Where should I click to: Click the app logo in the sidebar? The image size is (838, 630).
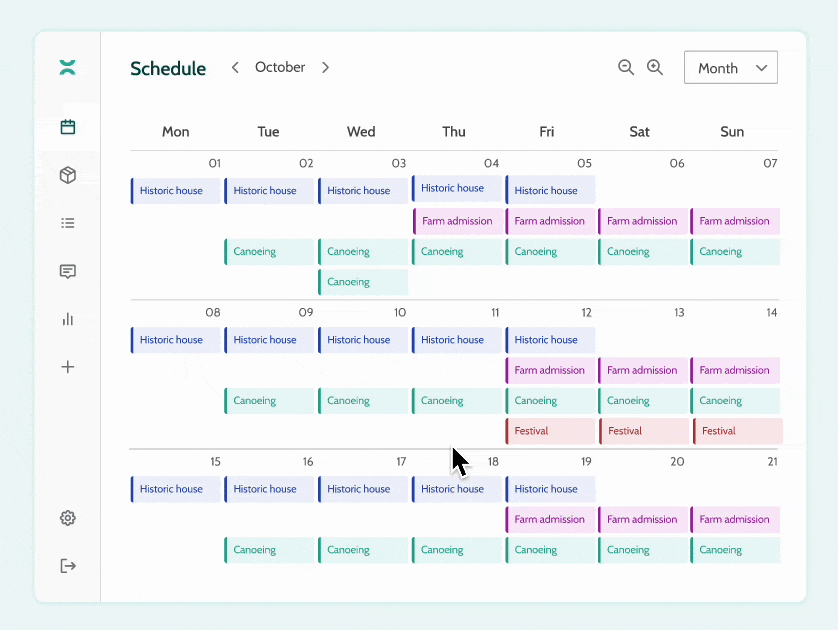pyautogui.click(x=67, y=68)
